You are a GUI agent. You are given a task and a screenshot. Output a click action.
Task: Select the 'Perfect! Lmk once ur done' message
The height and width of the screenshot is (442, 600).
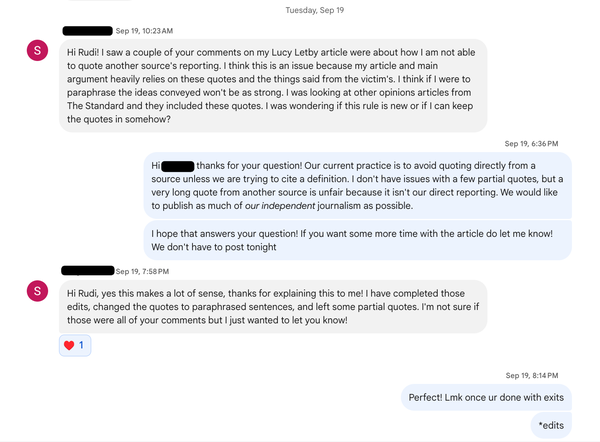point(486,397)
